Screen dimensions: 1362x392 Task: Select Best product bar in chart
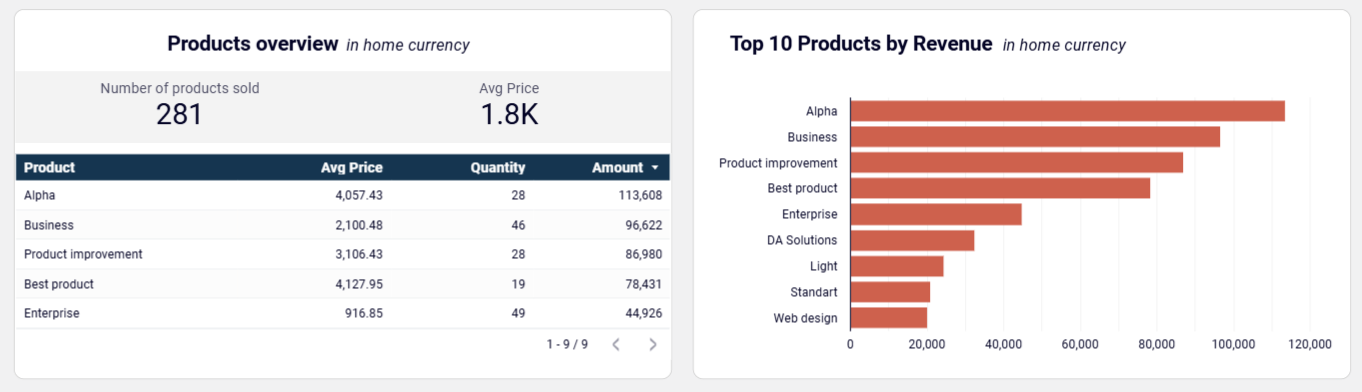coord(1000,188)
